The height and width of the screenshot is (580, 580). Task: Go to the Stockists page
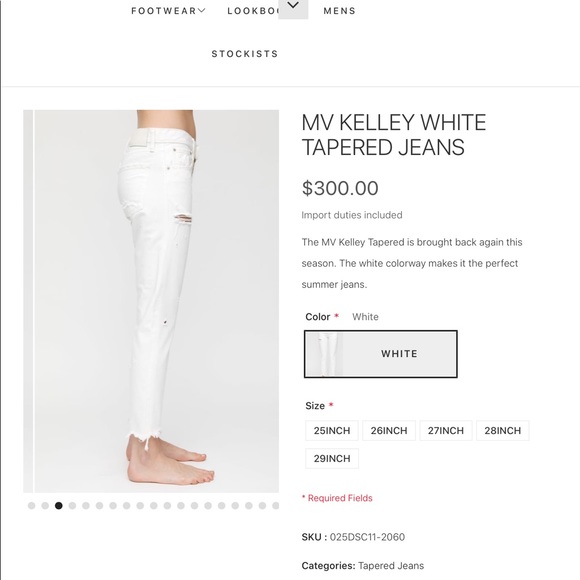pos(245,54)
